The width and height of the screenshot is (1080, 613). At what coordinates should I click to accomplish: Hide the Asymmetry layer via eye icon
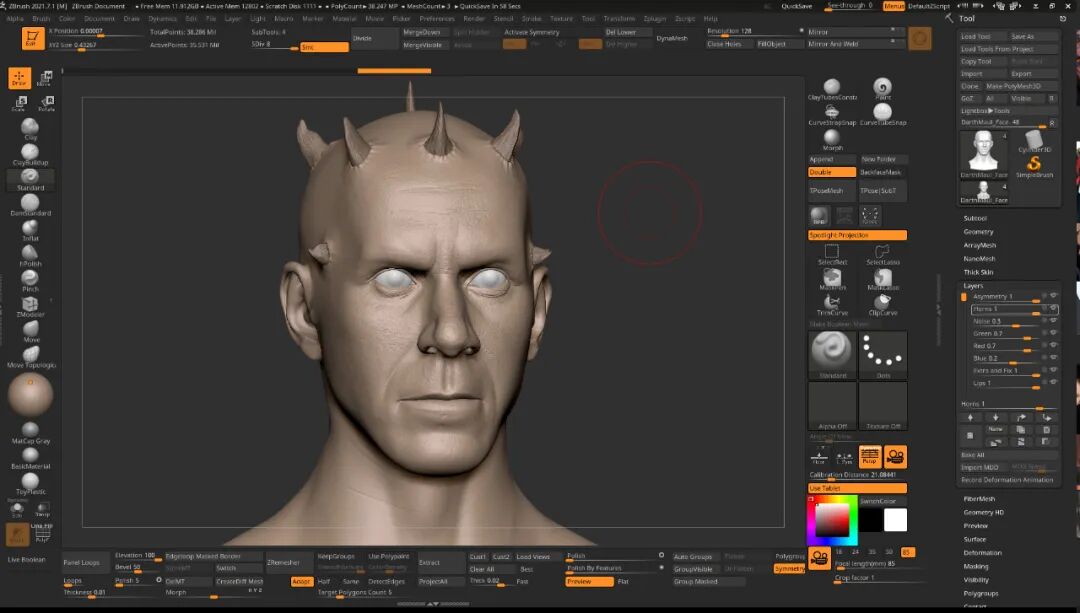point(1053,296)
